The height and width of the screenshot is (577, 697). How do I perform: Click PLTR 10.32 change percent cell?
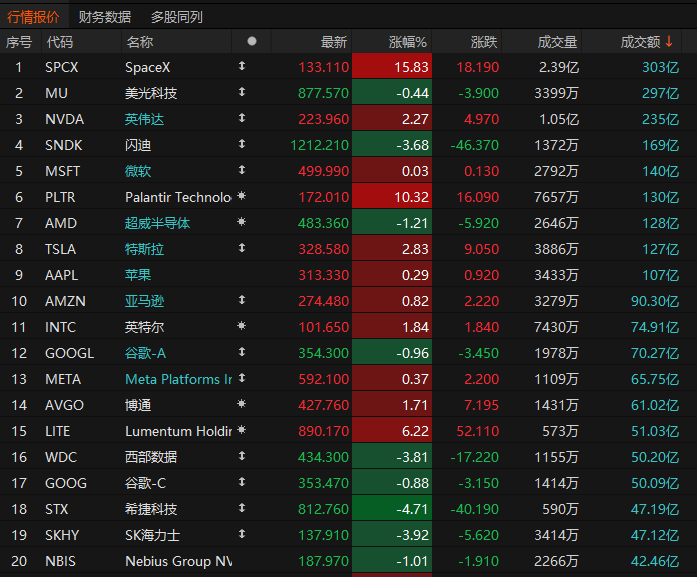392,196
